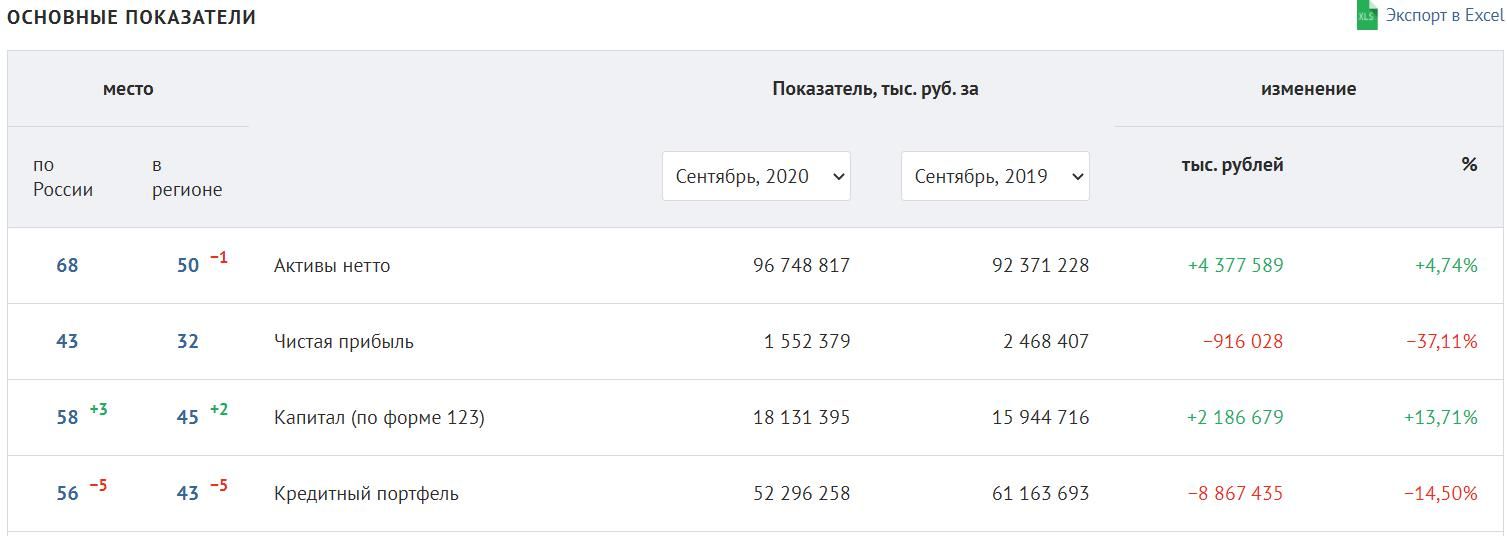
Task: Click the % change column header
Action: click(1469, 164)
